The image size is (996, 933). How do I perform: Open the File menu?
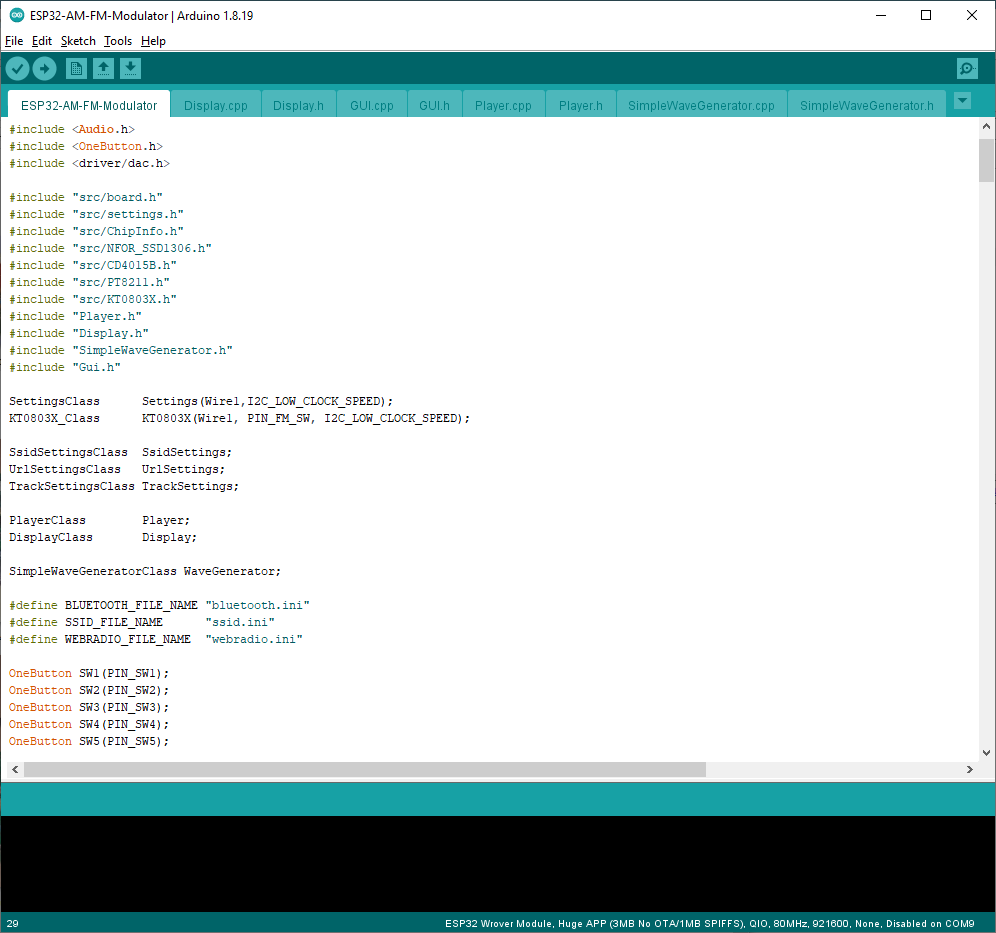pos(14,41)
